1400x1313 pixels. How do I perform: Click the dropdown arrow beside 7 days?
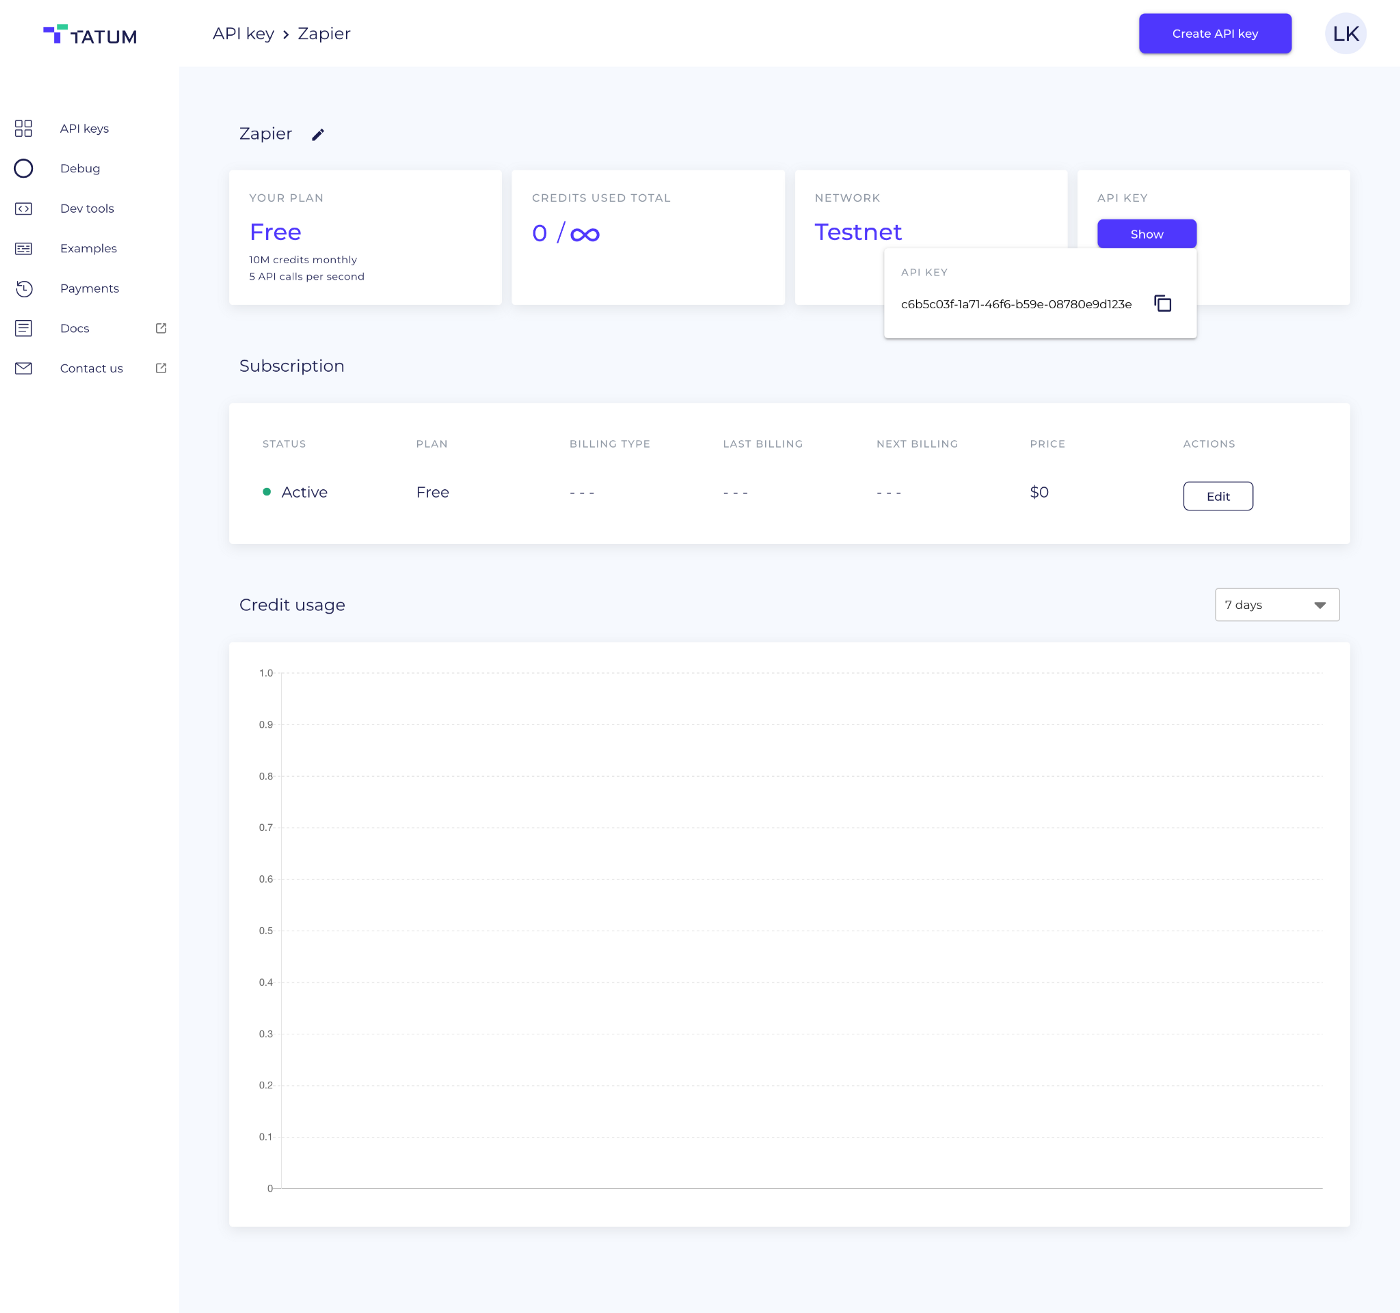(x=1320, y=605)
